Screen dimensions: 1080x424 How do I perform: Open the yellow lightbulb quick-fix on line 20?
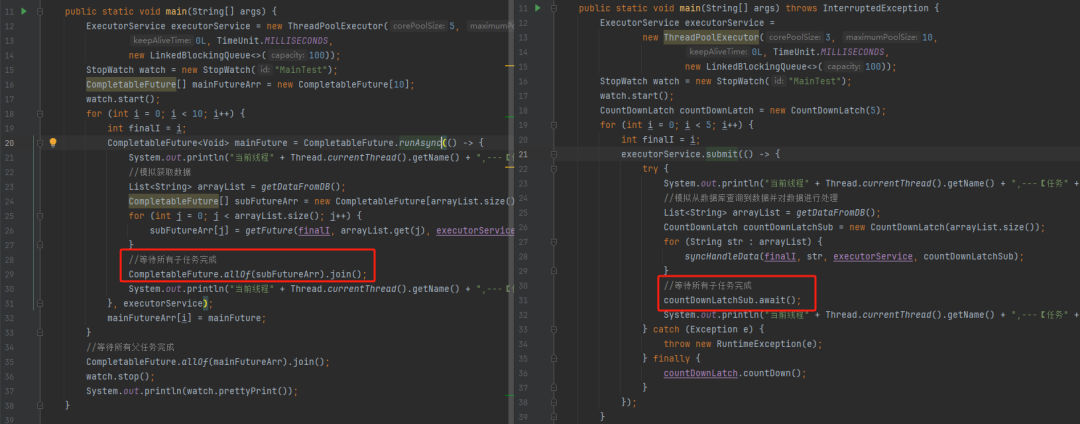point(53,142)
